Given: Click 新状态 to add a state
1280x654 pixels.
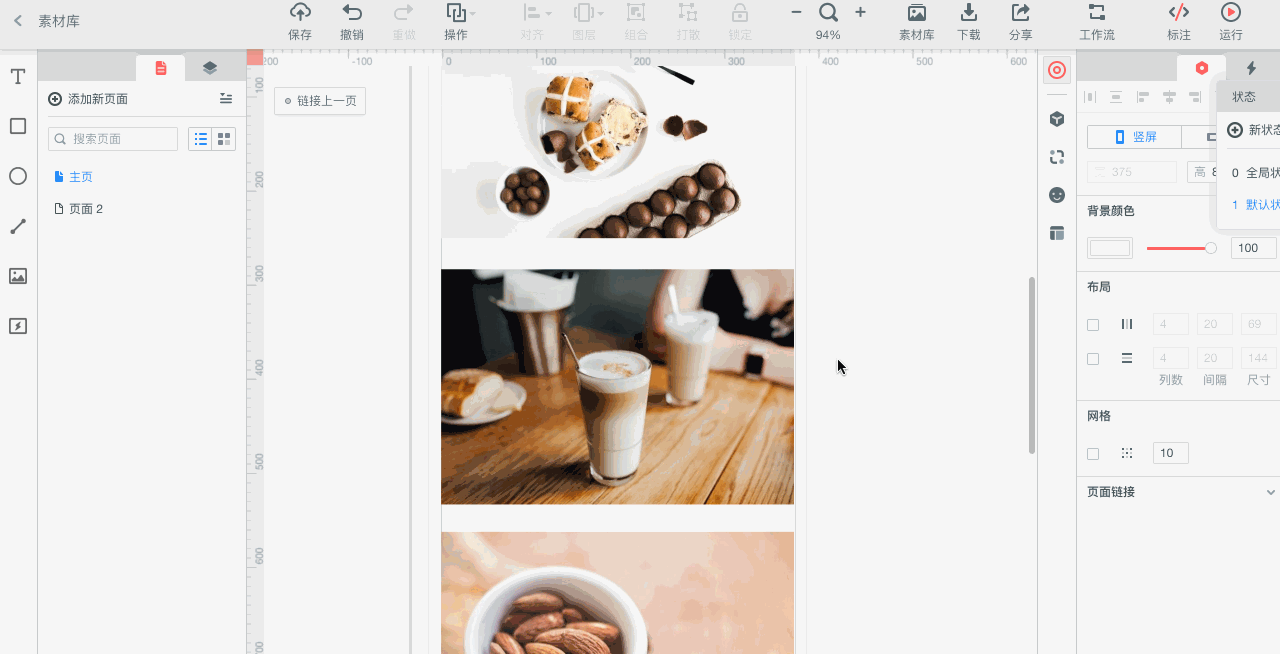Looking at the screenshot, I should 1254,130.
